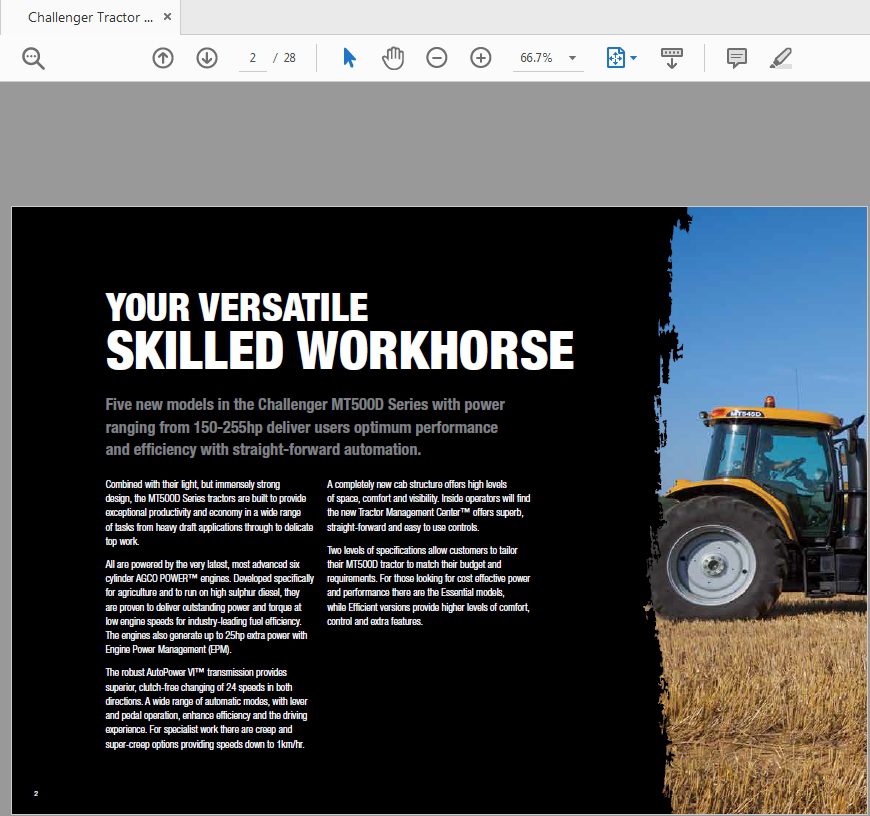The height and width of the screenshot is (816, 870).
Task: Click the page number input field
Action: (253, 58)
